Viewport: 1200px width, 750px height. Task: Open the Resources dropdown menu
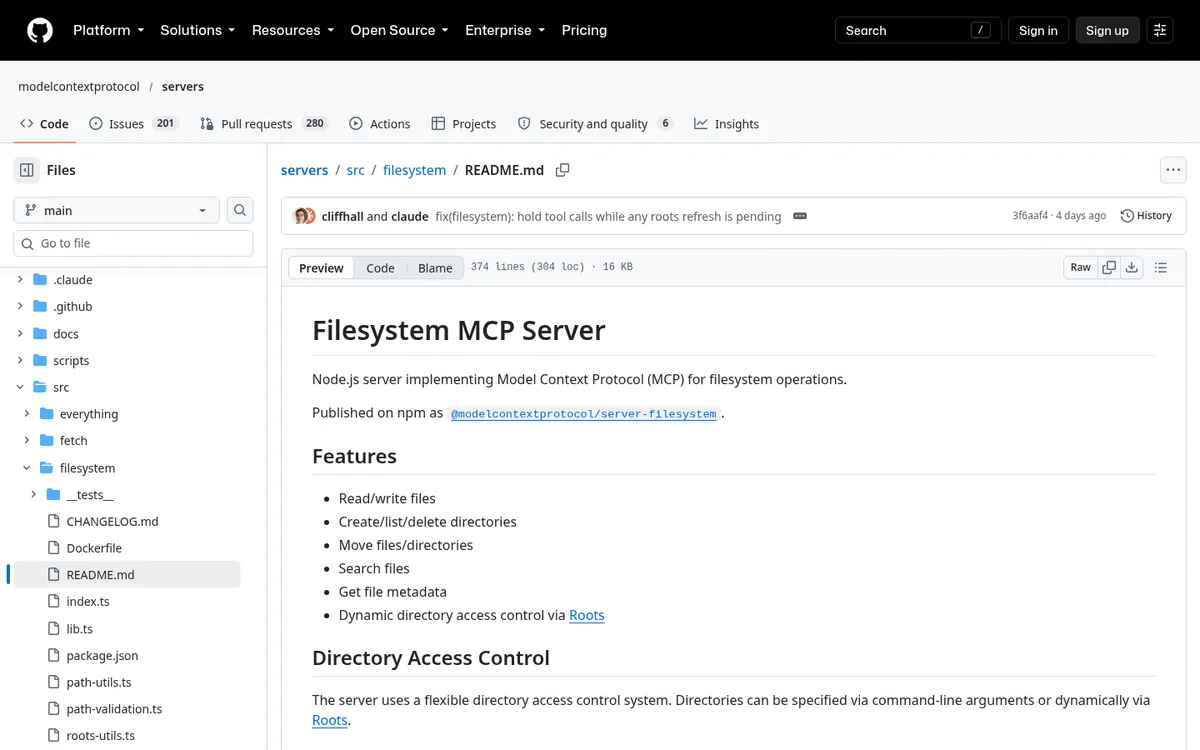pos(293,30)
